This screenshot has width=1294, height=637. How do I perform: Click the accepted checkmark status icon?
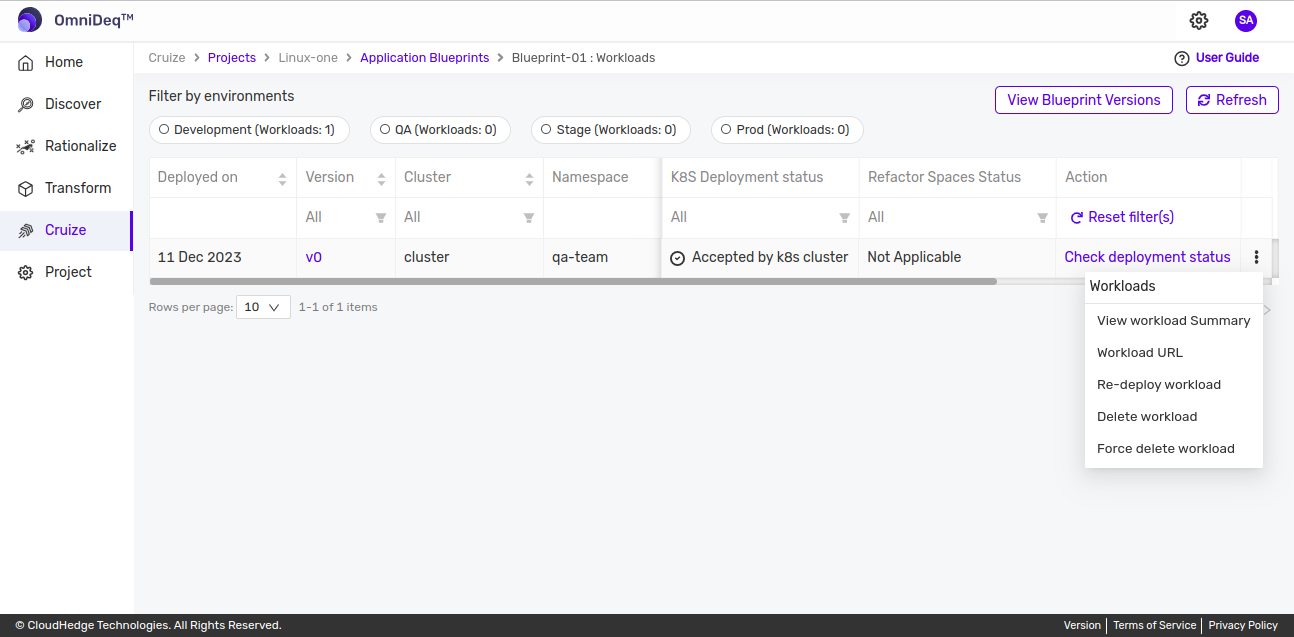point(677,258)
